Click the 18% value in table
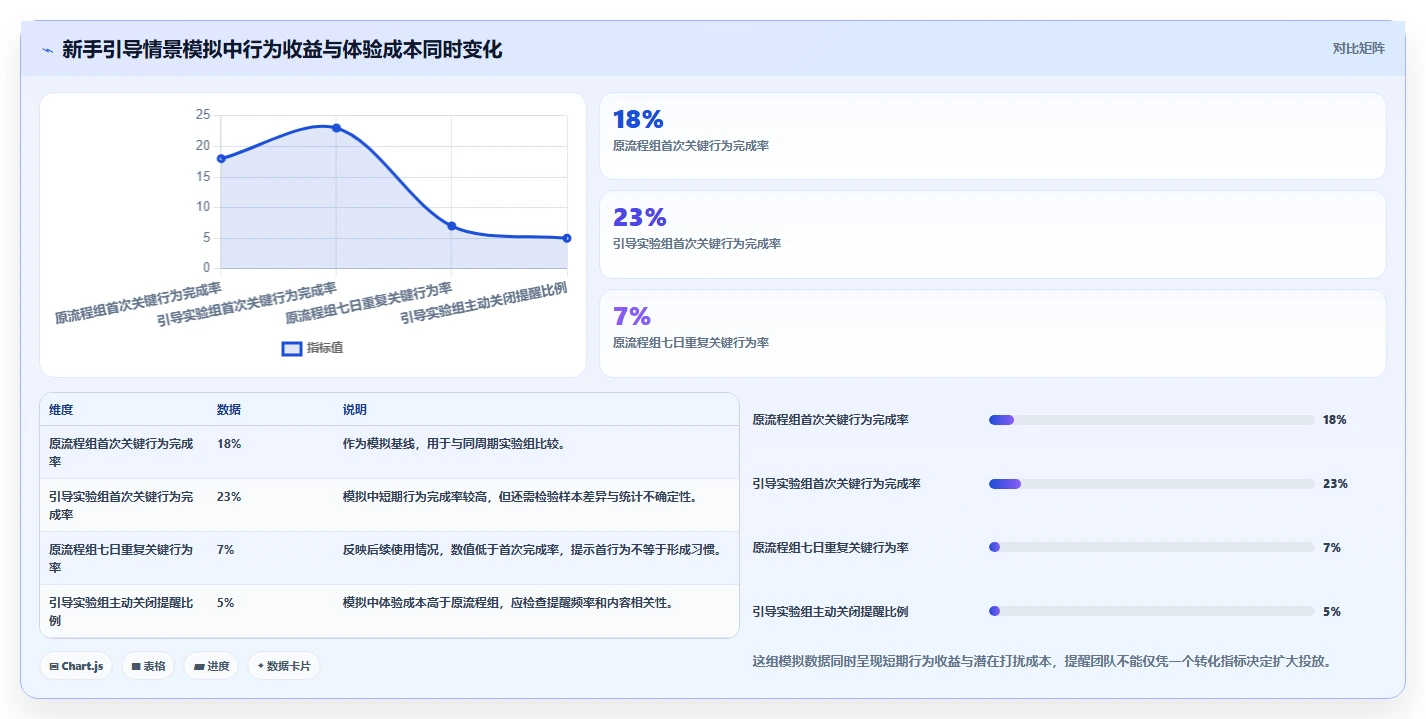1426x719 pixels. coord(229,443)
